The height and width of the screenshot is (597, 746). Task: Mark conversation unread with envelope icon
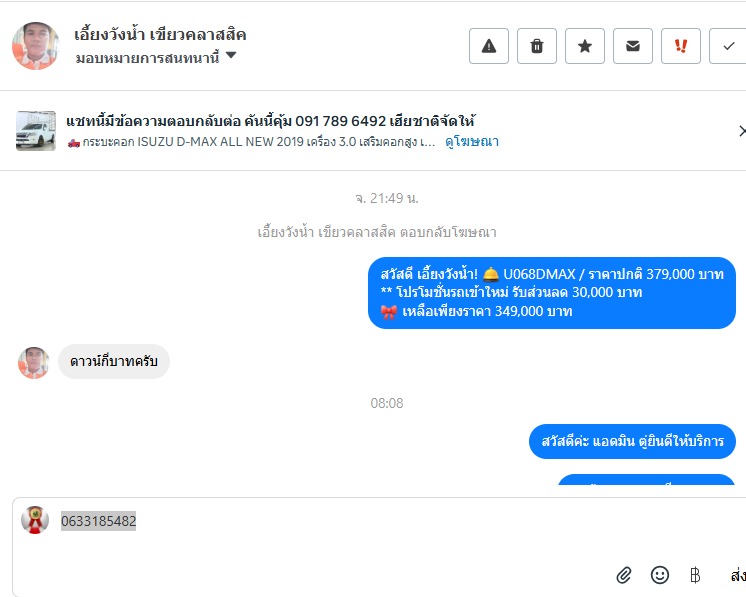click(x=633, y=46)
